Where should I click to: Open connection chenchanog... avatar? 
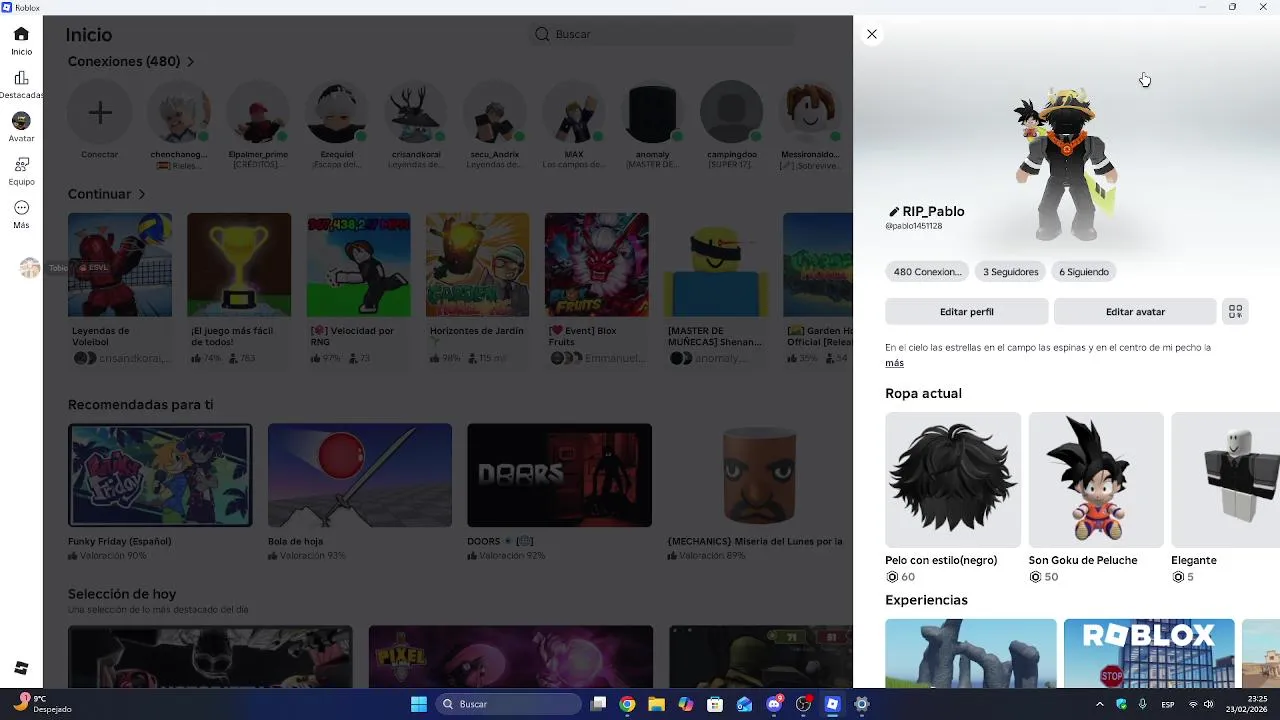(x=179, y=112)
